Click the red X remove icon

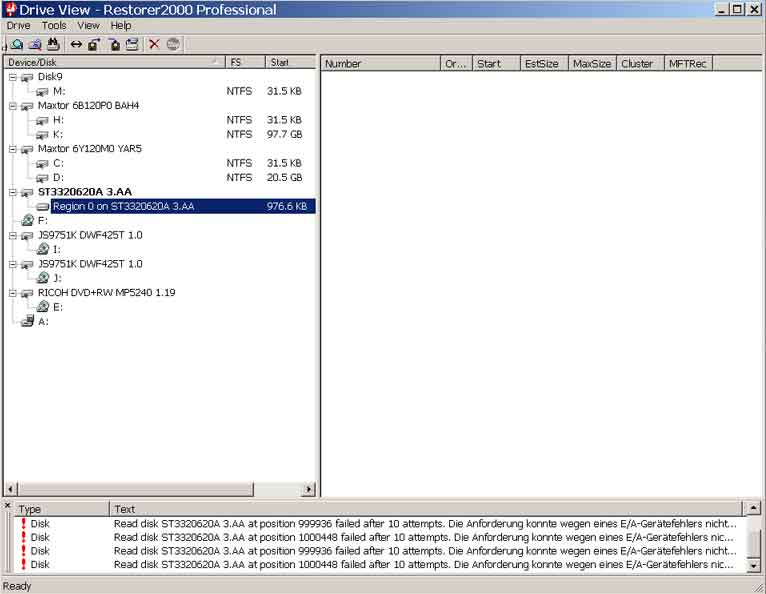pyautogui.click(x=154, y=44)
